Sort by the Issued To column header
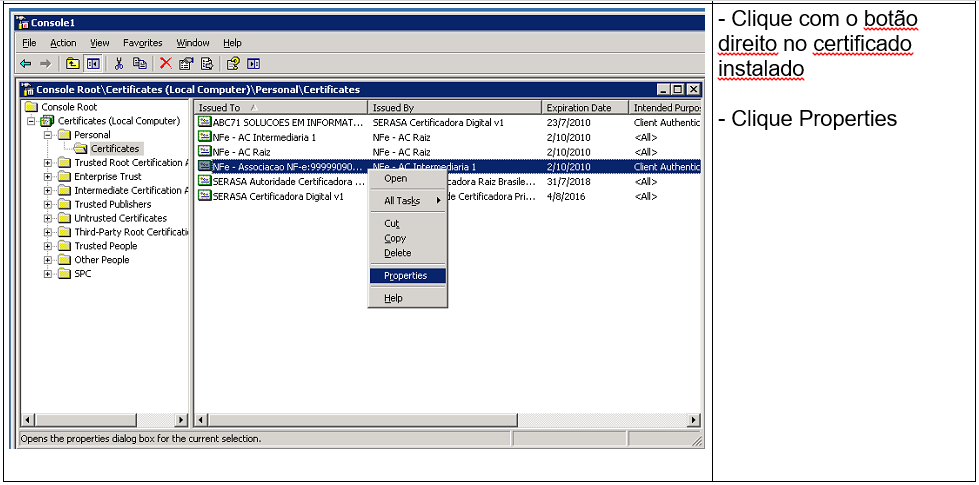 point(280,108)
